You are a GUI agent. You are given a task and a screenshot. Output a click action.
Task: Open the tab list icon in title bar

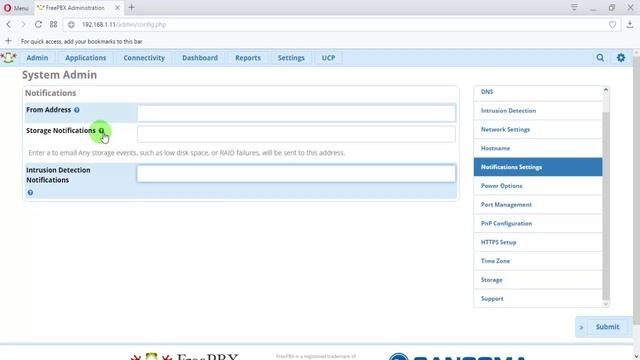[574, 7]
